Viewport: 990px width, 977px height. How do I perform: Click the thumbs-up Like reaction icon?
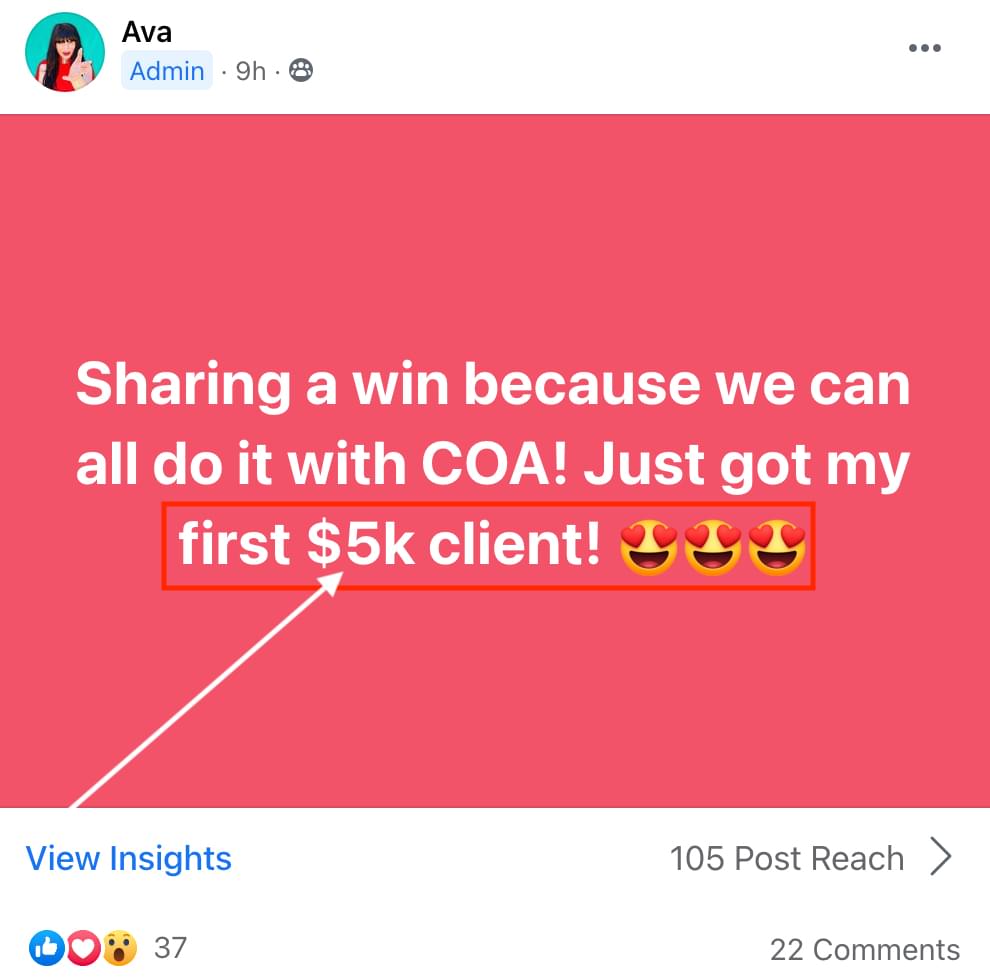(x=46, y=947)
